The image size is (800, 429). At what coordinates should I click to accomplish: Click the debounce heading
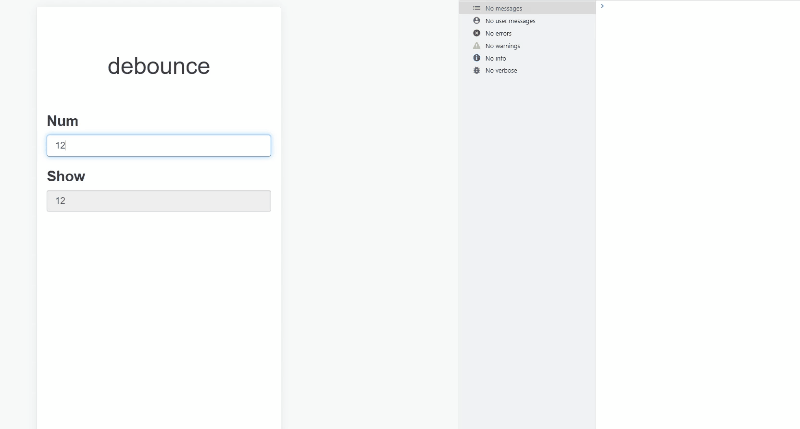(158, 66)
